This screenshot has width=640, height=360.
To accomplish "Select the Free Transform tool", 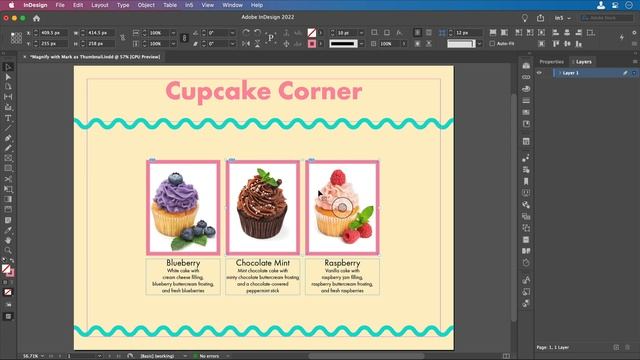I will [x=8, y=189].
